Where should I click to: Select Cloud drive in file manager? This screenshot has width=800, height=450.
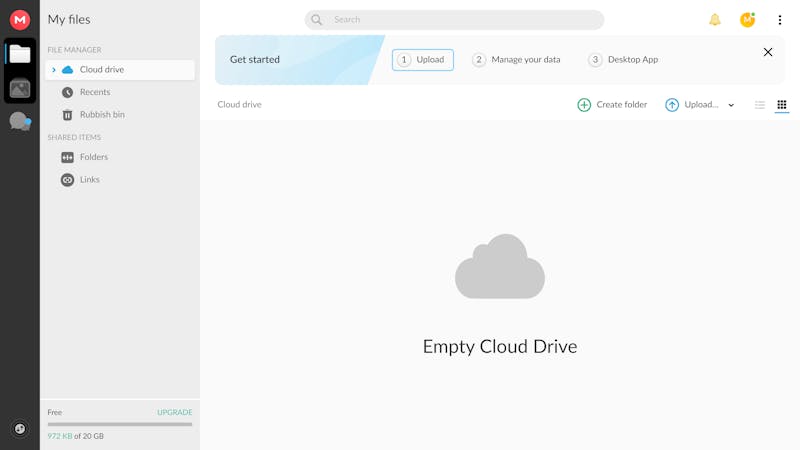coord(120,70)
